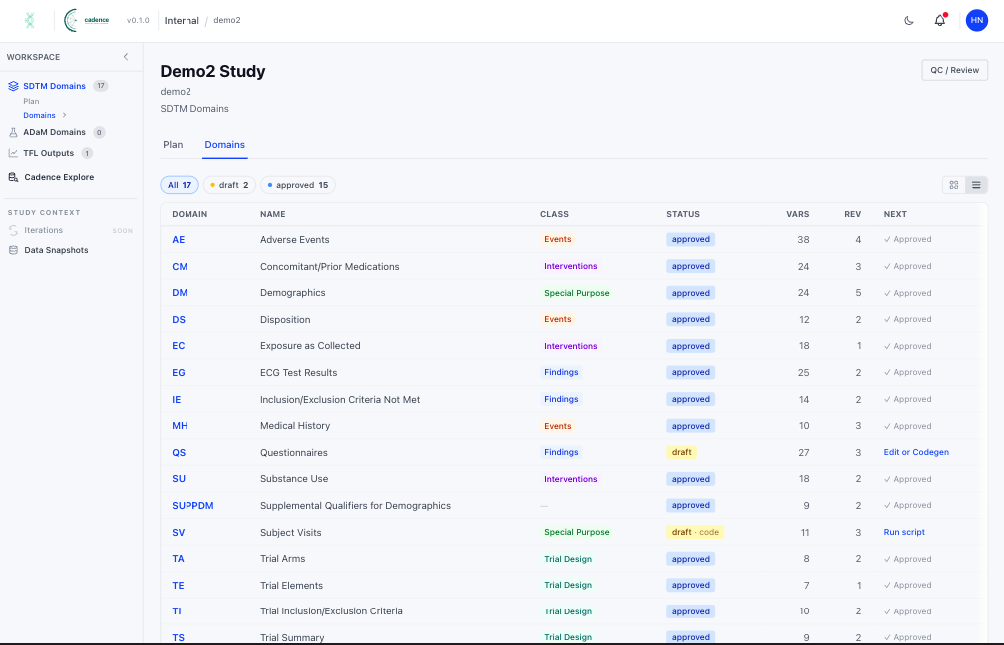
Task: Click the ADaM Domains flask icon
Action: click(x=13, y=133)
